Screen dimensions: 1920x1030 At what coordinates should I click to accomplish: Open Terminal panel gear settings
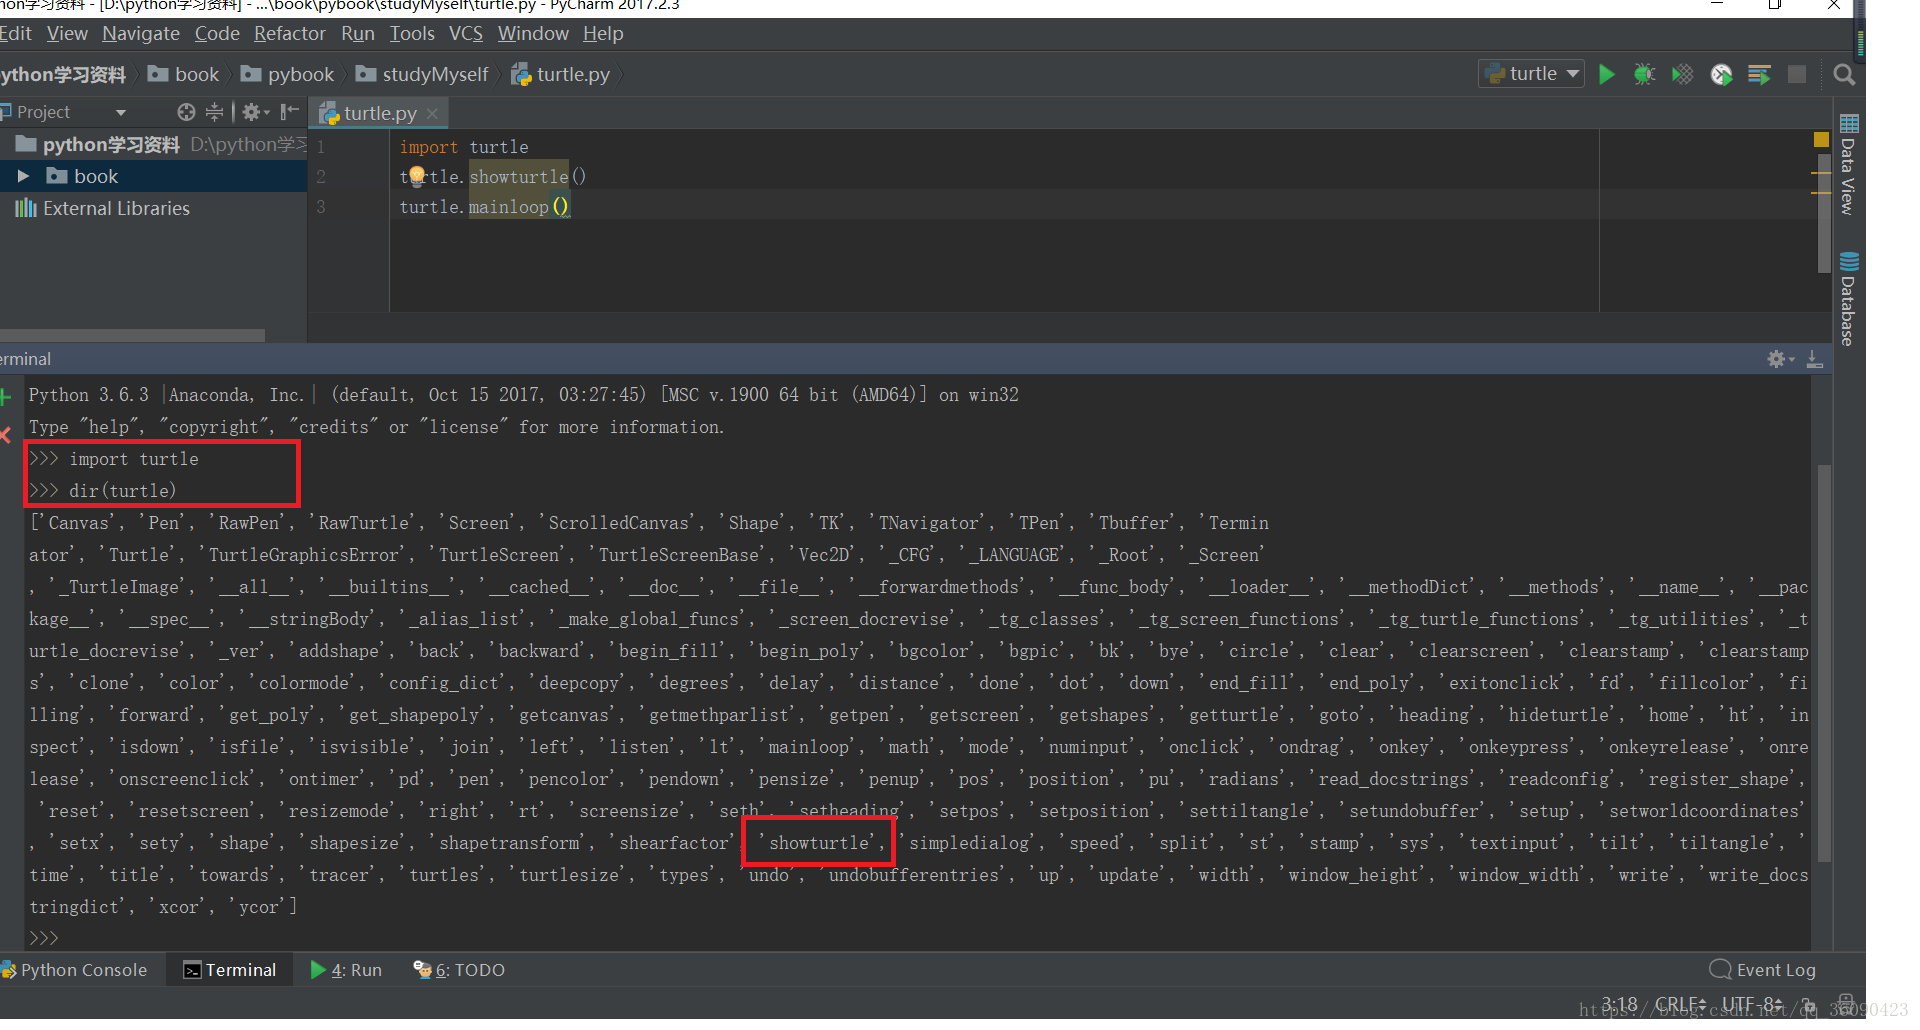click(1780, 359)
